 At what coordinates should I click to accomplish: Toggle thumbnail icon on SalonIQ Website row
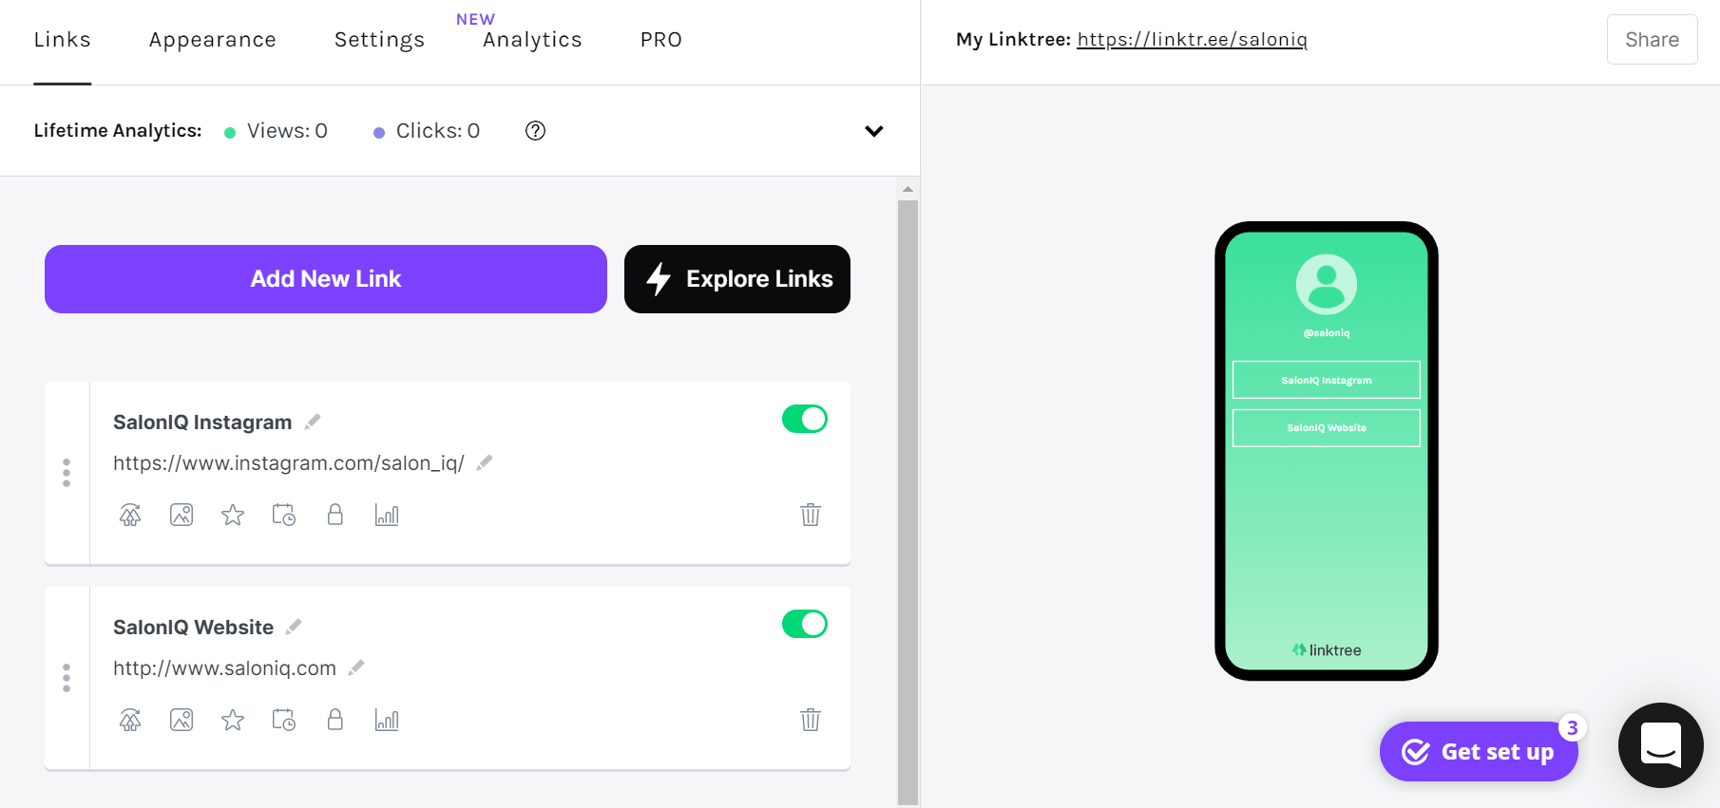[181, 719]
